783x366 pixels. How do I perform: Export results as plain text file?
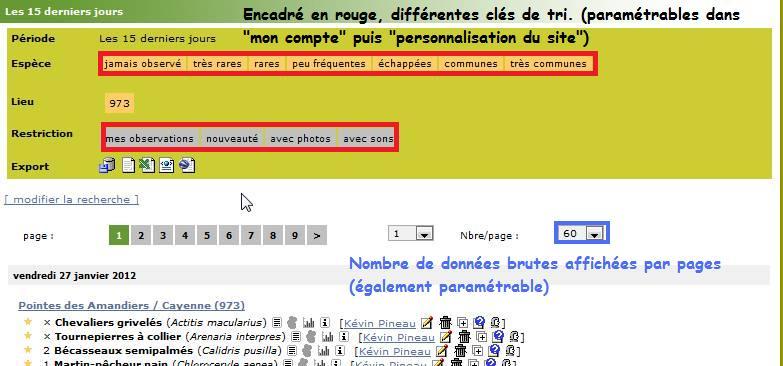tap(129, 165)
